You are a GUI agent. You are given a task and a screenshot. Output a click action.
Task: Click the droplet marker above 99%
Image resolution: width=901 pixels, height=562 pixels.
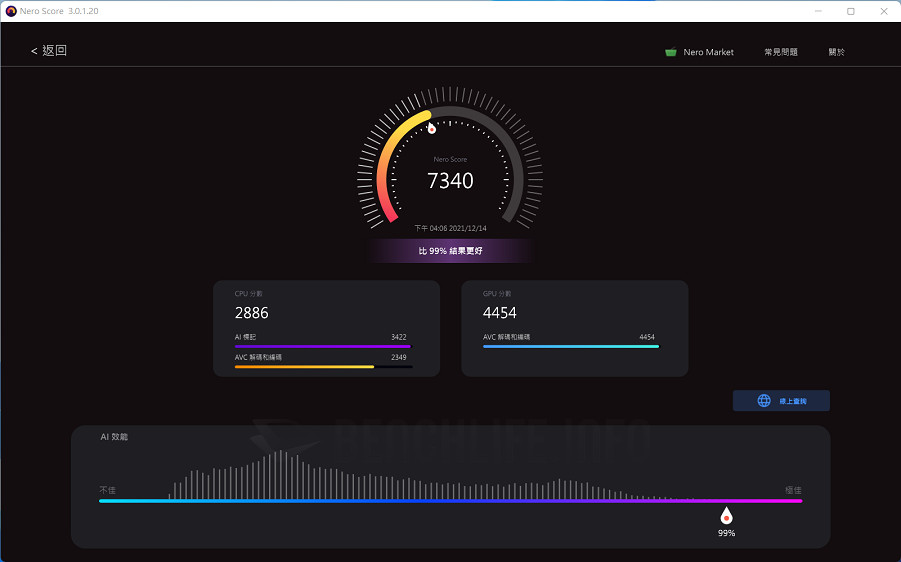coord(726,515)
